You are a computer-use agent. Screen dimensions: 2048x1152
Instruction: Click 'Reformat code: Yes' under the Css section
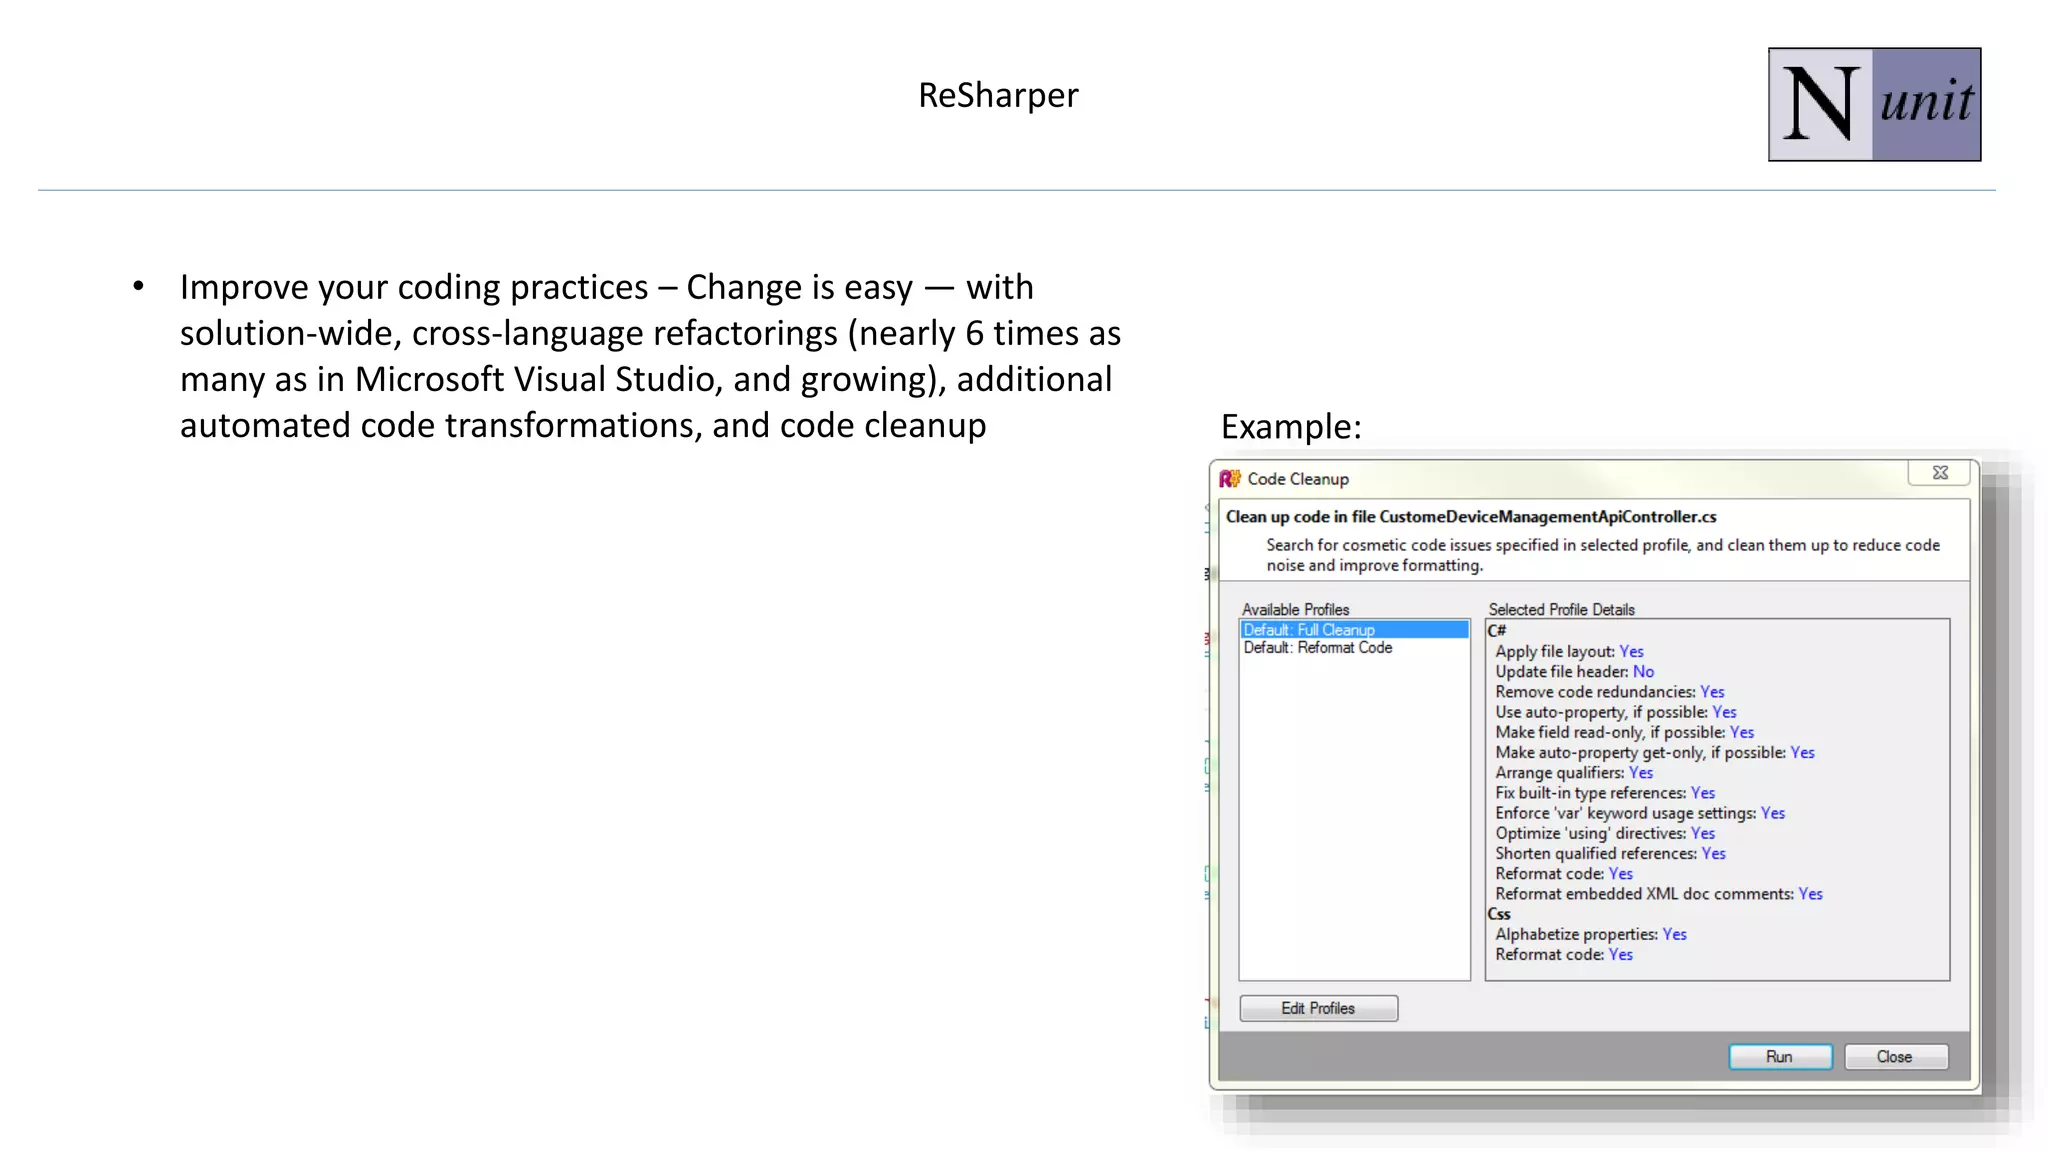(1563, 955)
